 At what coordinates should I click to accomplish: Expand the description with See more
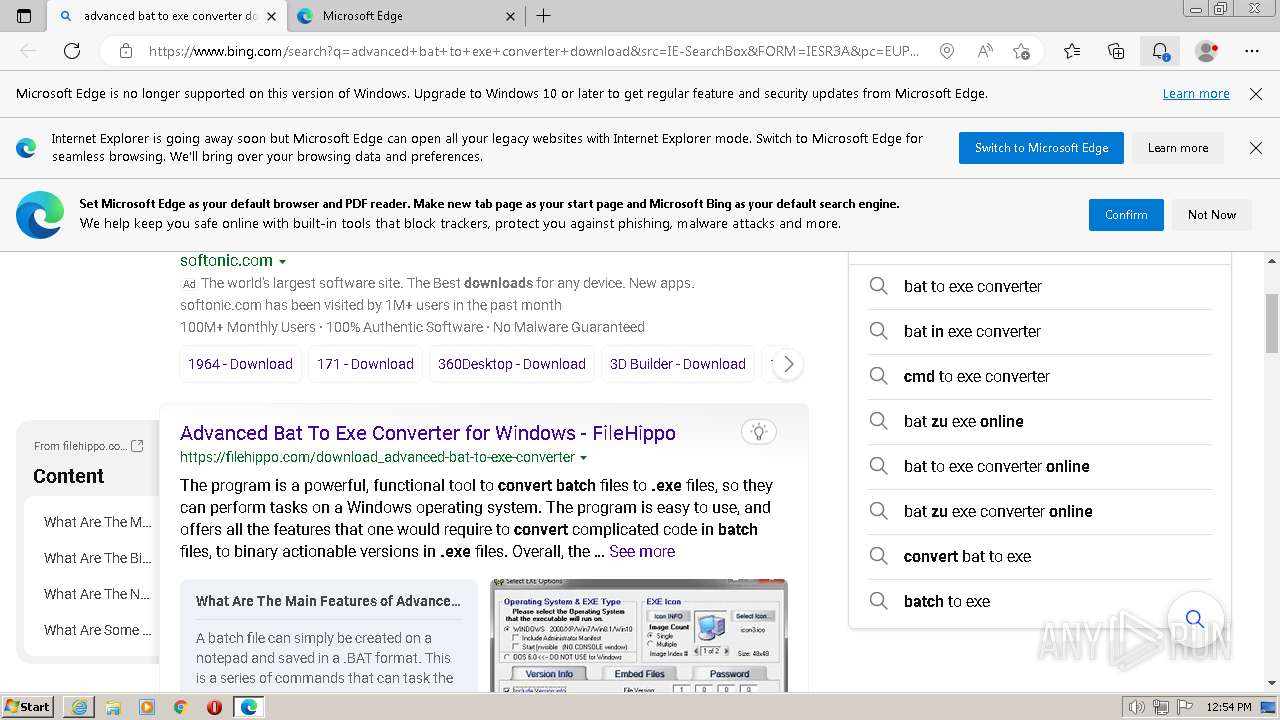coord(642,551)
